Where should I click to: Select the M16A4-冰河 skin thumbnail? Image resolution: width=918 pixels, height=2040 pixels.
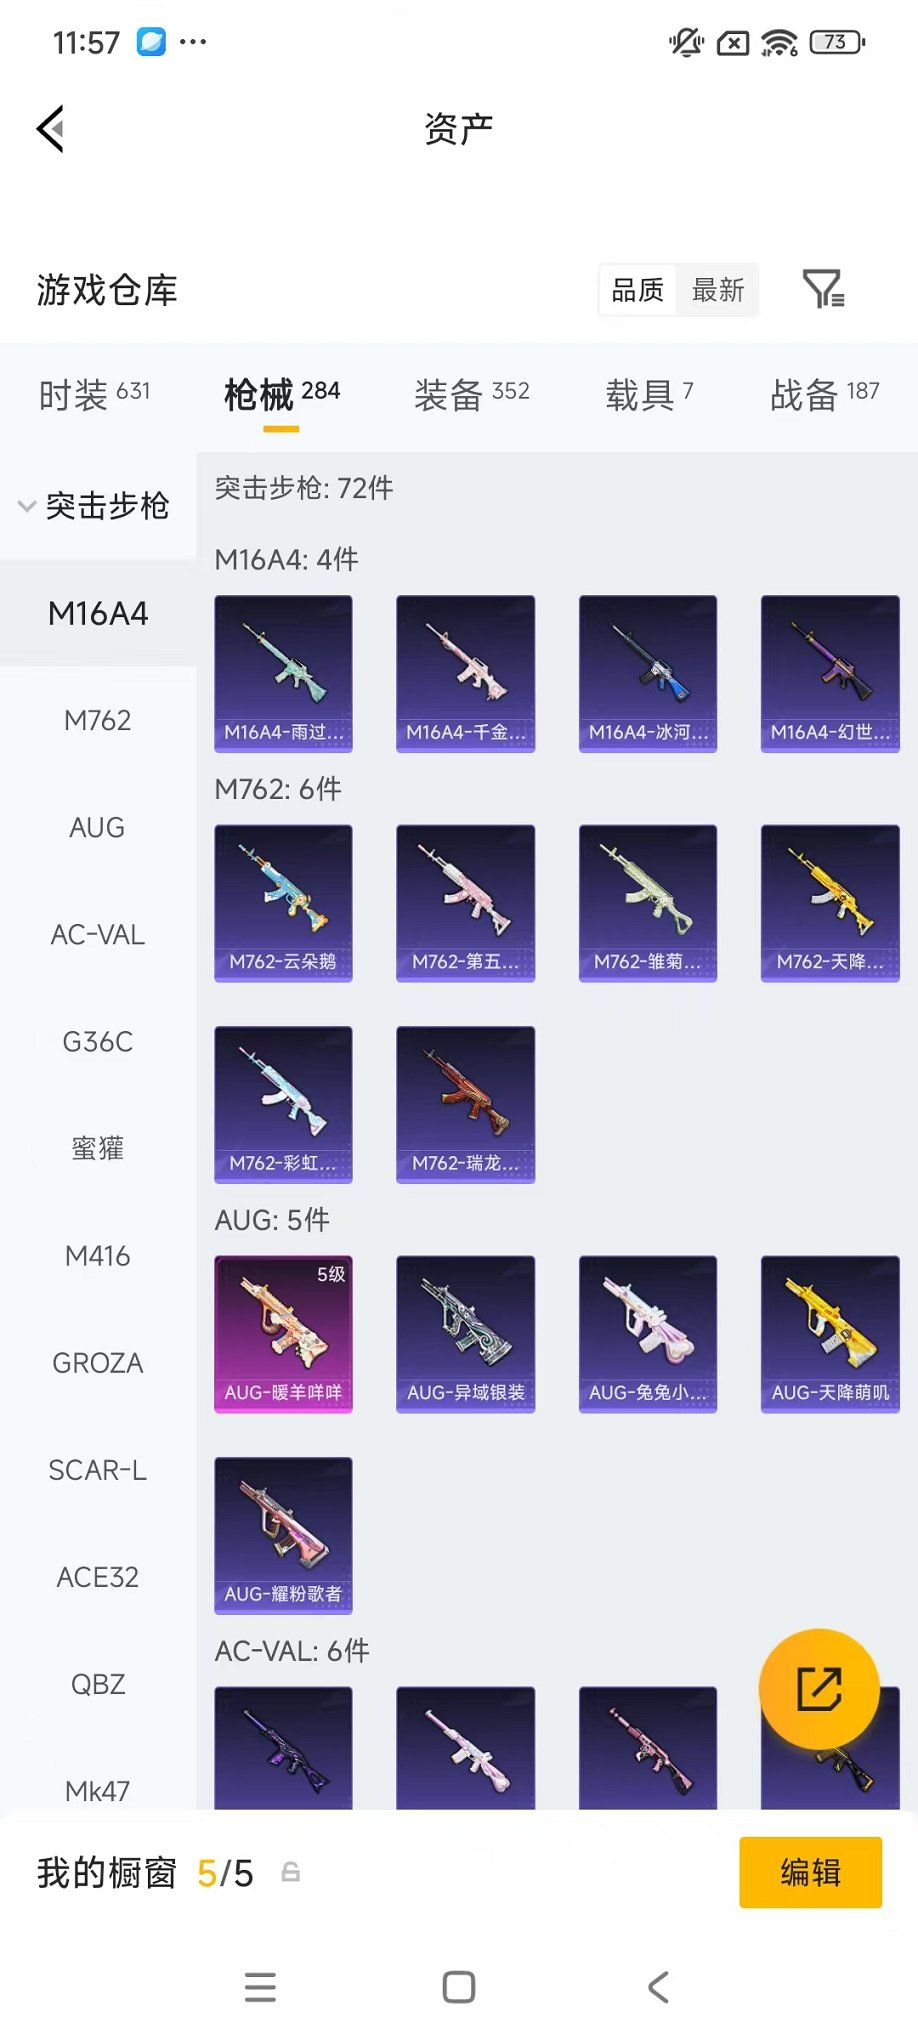click(648, 674)
